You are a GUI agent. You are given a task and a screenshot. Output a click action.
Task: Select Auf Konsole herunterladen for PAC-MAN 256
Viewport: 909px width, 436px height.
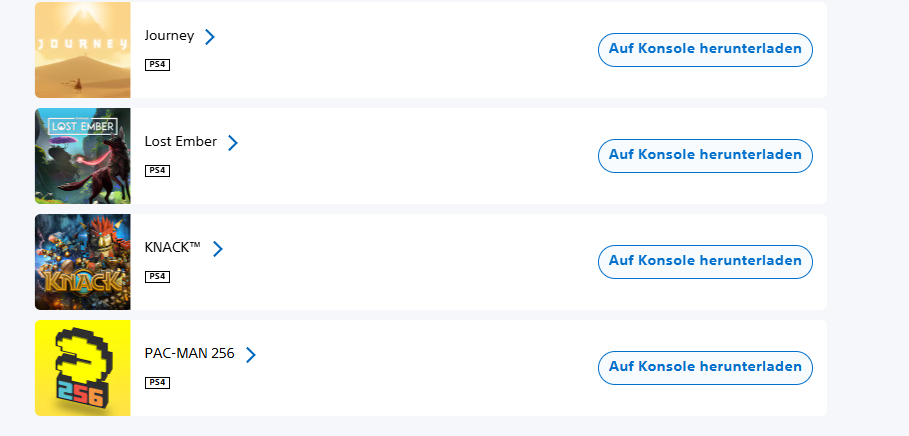pos(705,368)
